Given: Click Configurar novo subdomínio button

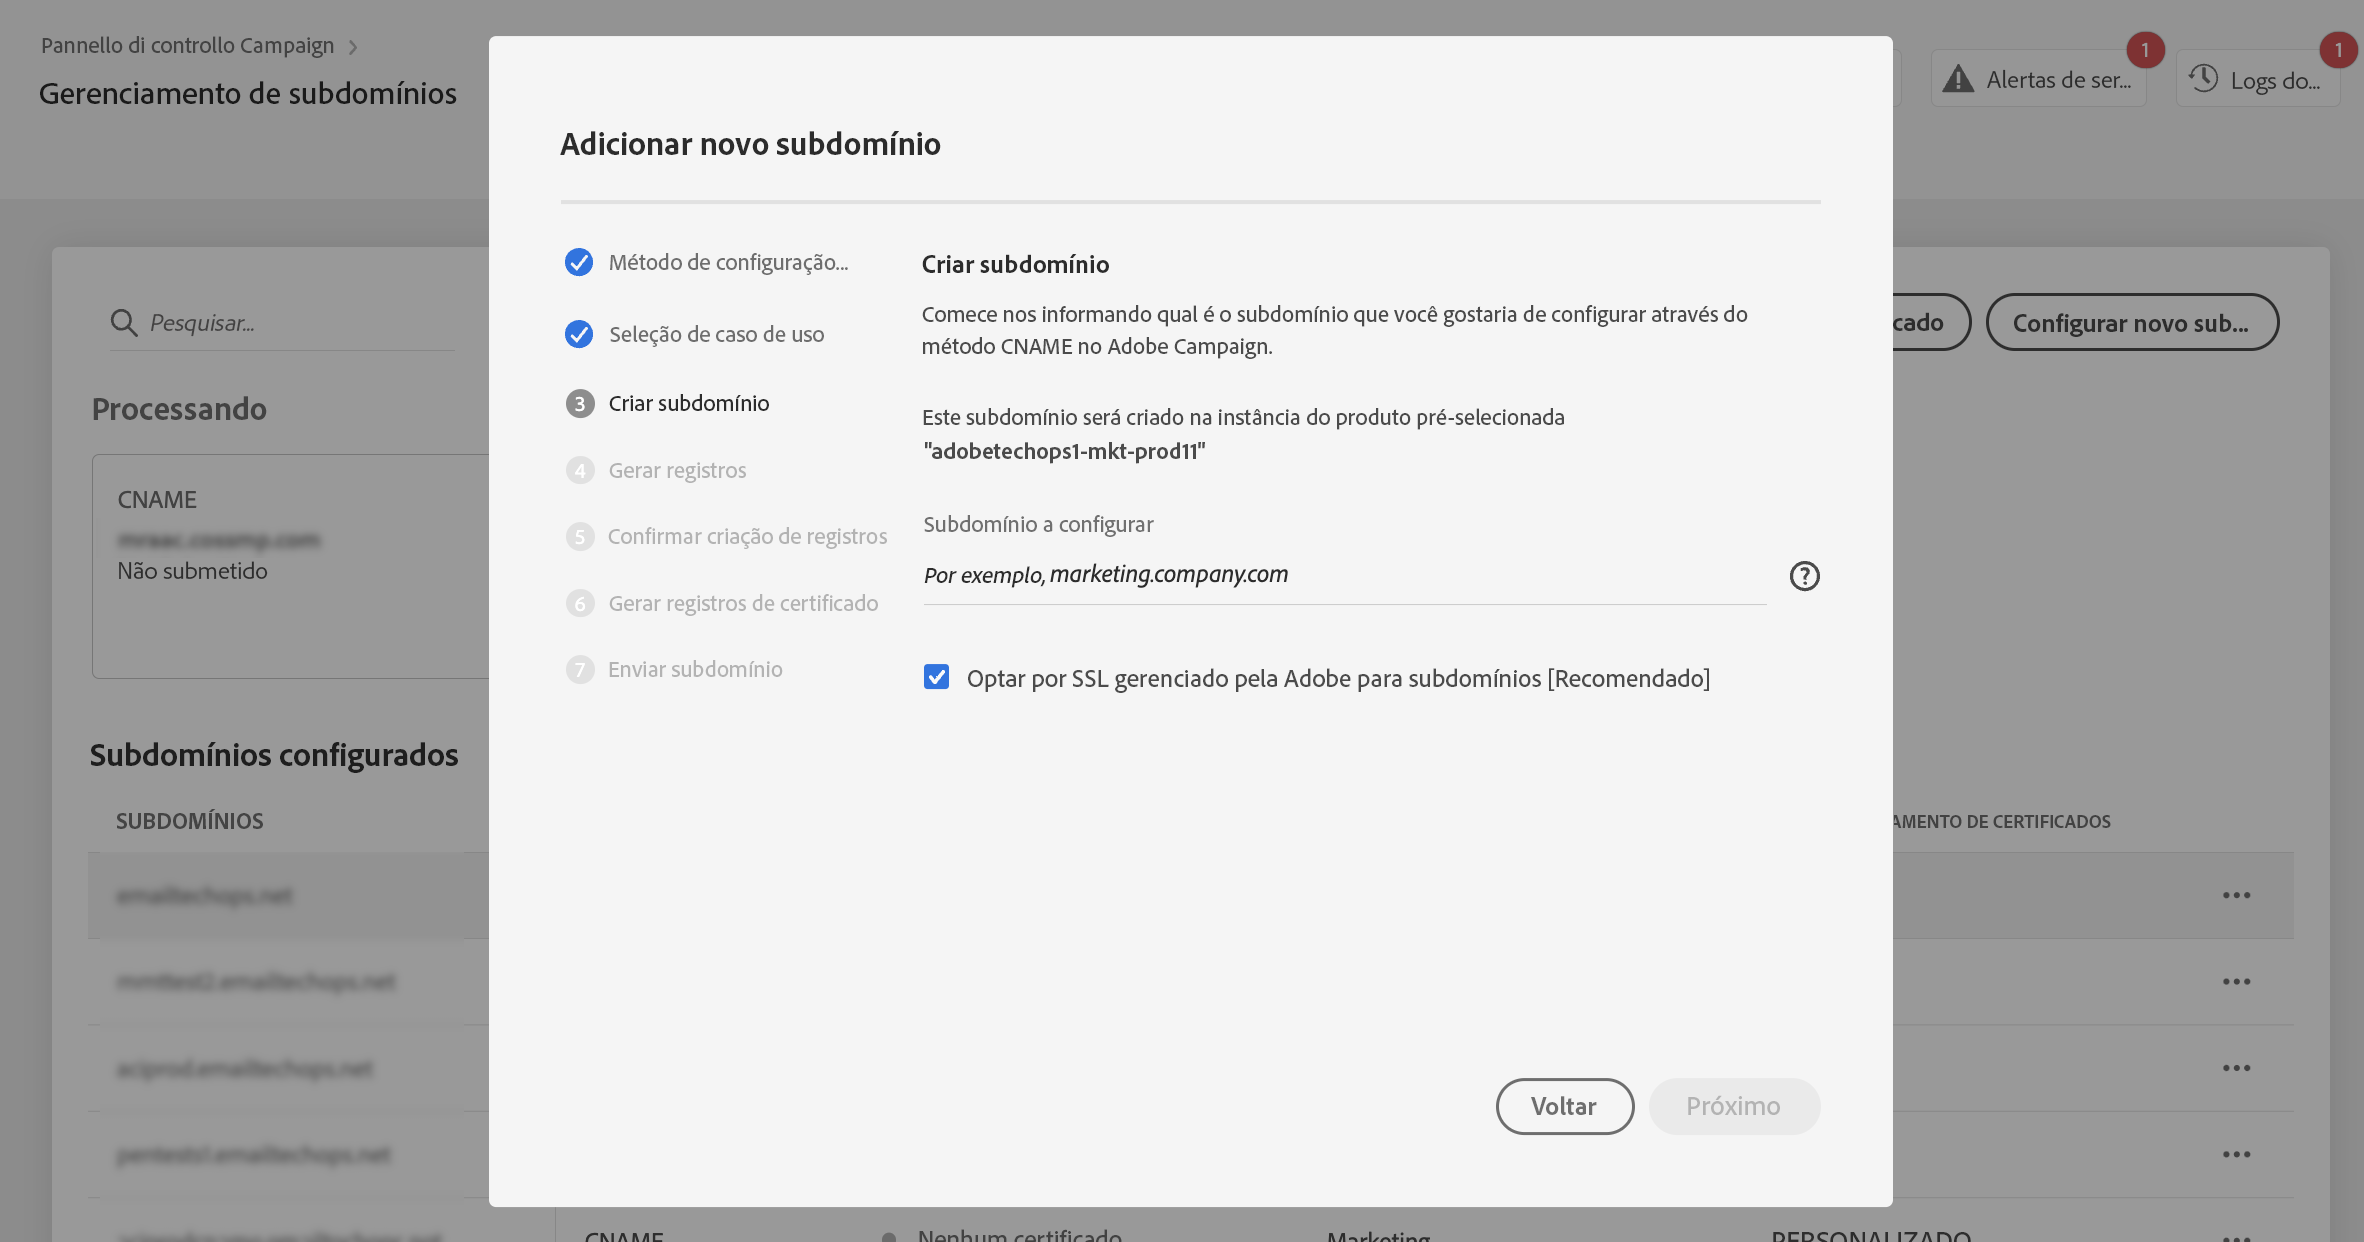Looking at the screenshot, I should [2131, 322].
